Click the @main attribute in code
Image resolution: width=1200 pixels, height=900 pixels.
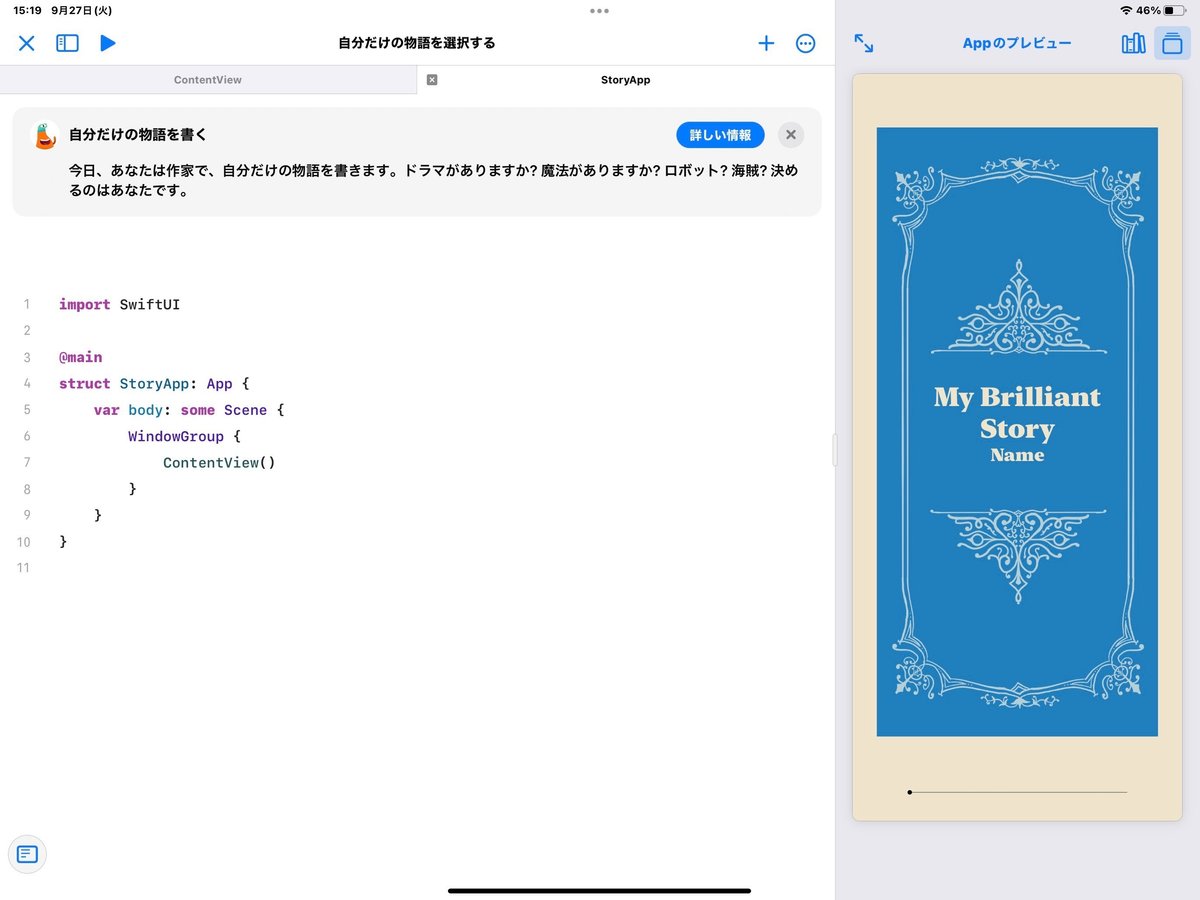click(80, 357)
